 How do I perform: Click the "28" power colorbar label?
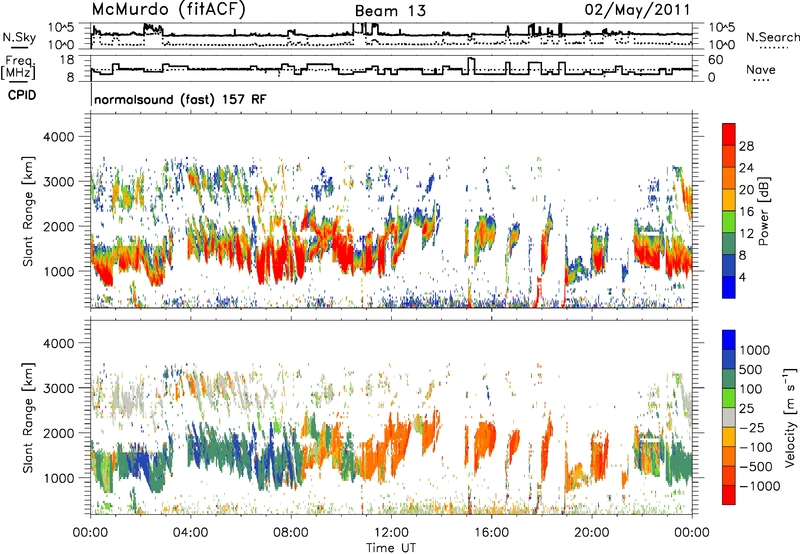tap(746, 146)
